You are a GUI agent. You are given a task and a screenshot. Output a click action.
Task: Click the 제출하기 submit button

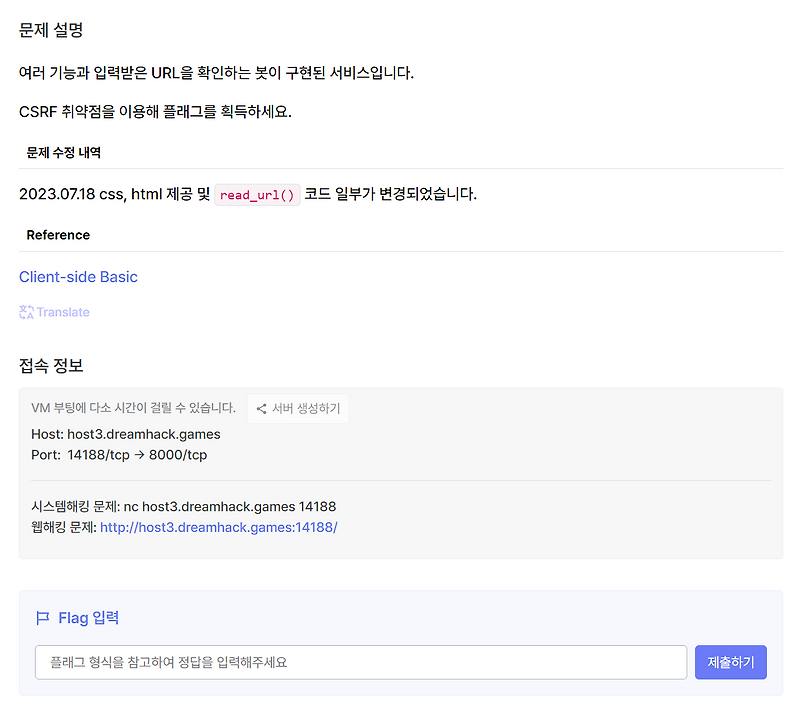730,662
